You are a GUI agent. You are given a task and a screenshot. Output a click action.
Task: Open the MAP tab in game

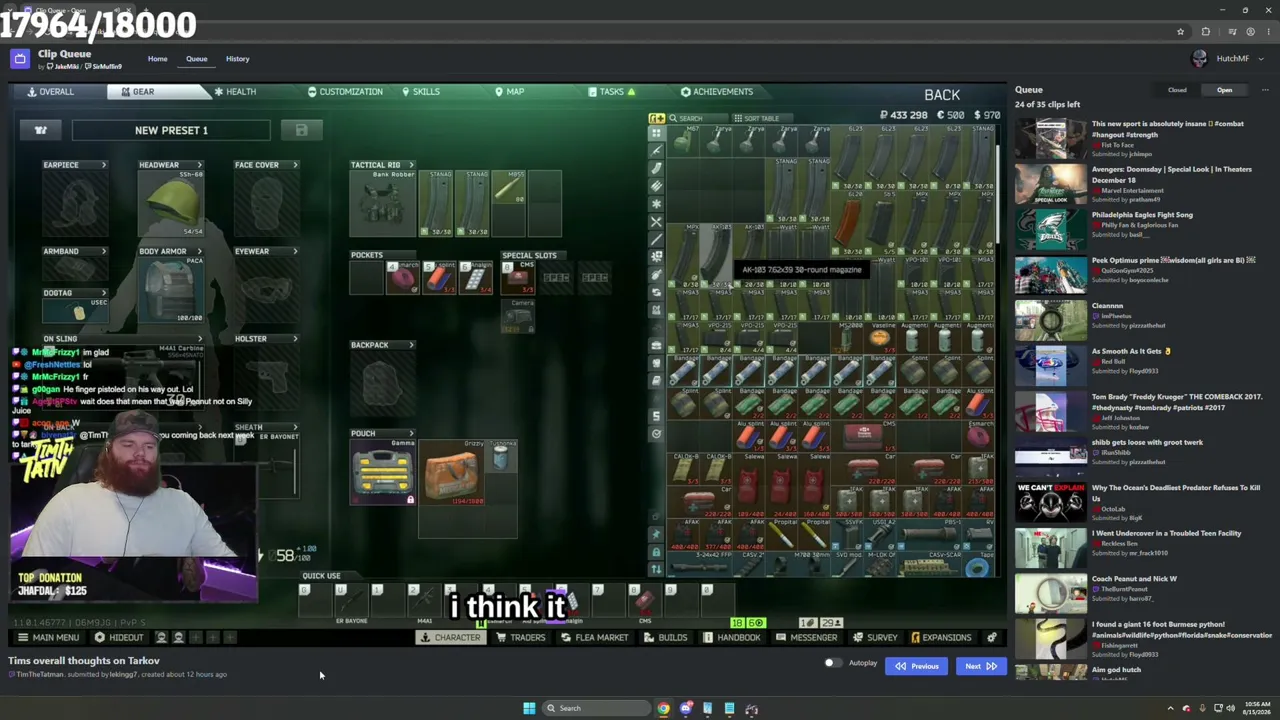[509, 92]
